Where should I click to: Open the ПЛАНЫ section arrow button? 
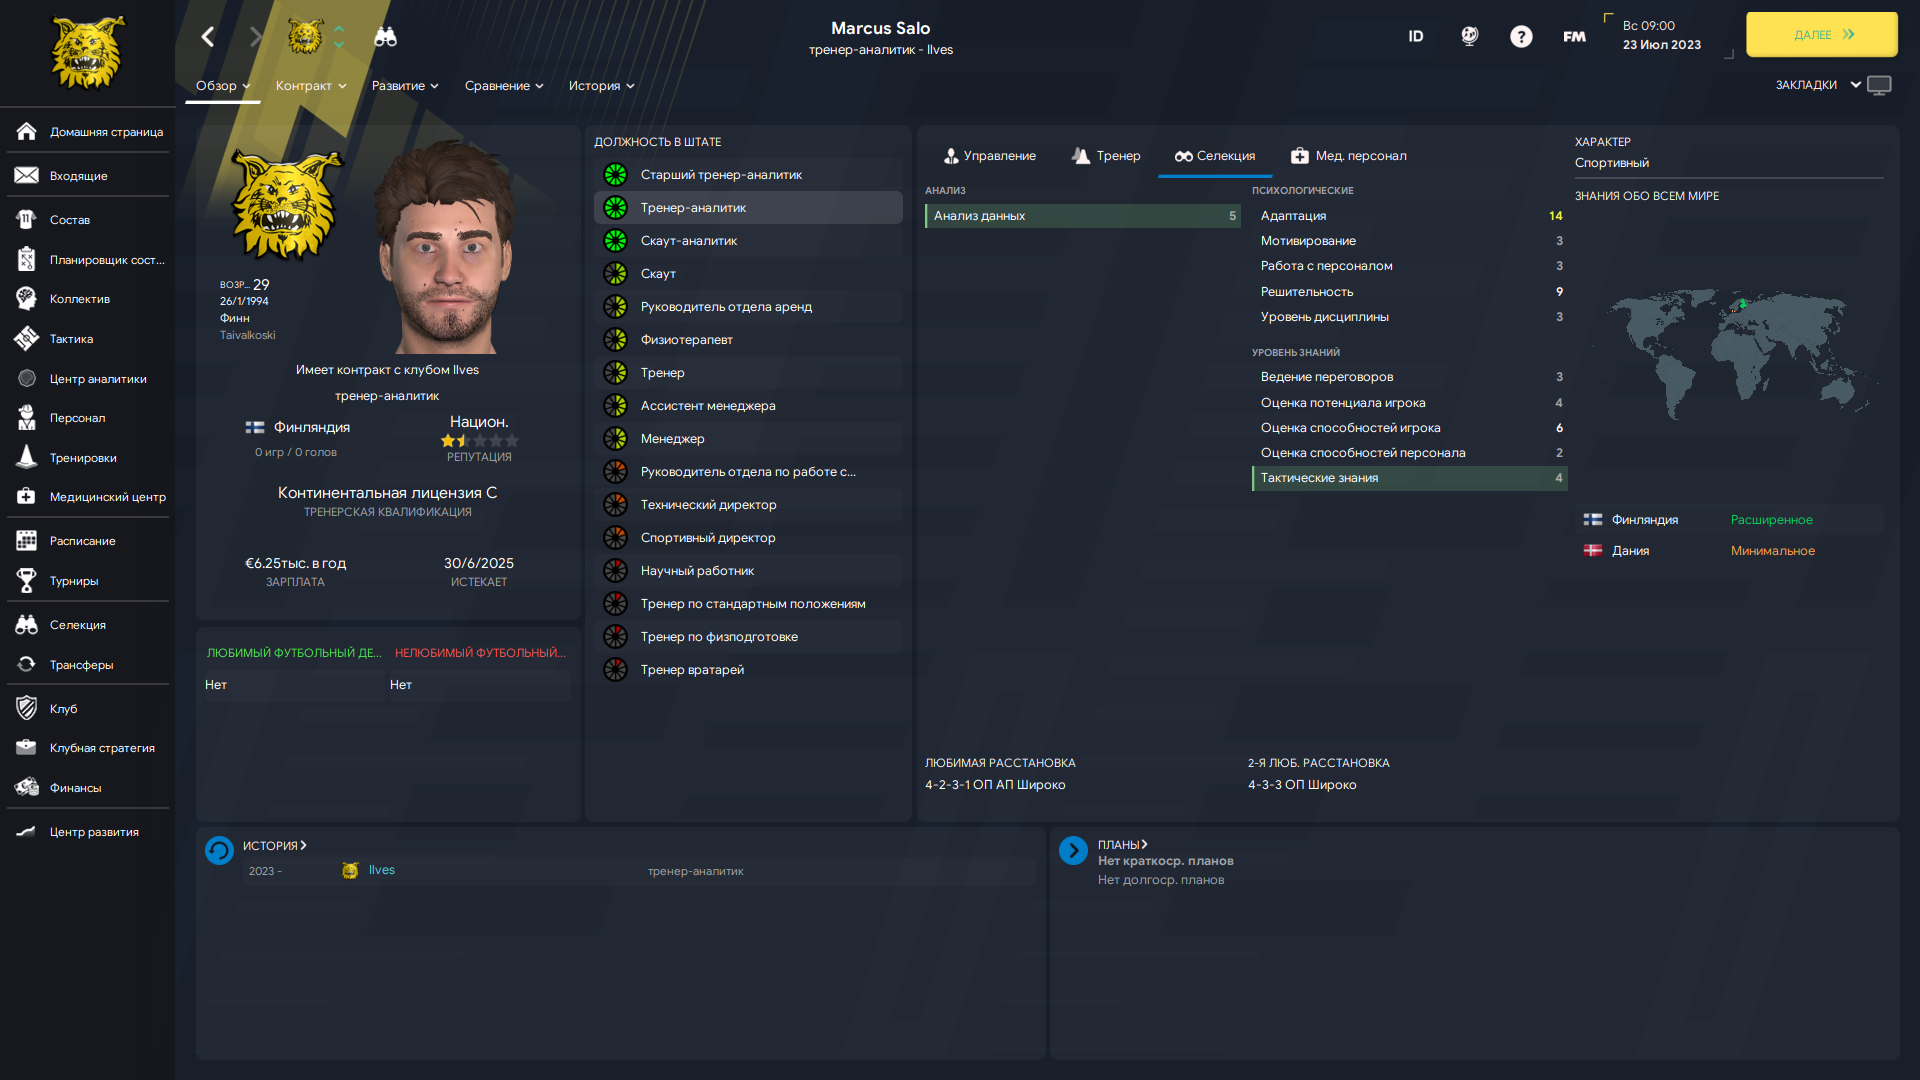click(1073, 850)
